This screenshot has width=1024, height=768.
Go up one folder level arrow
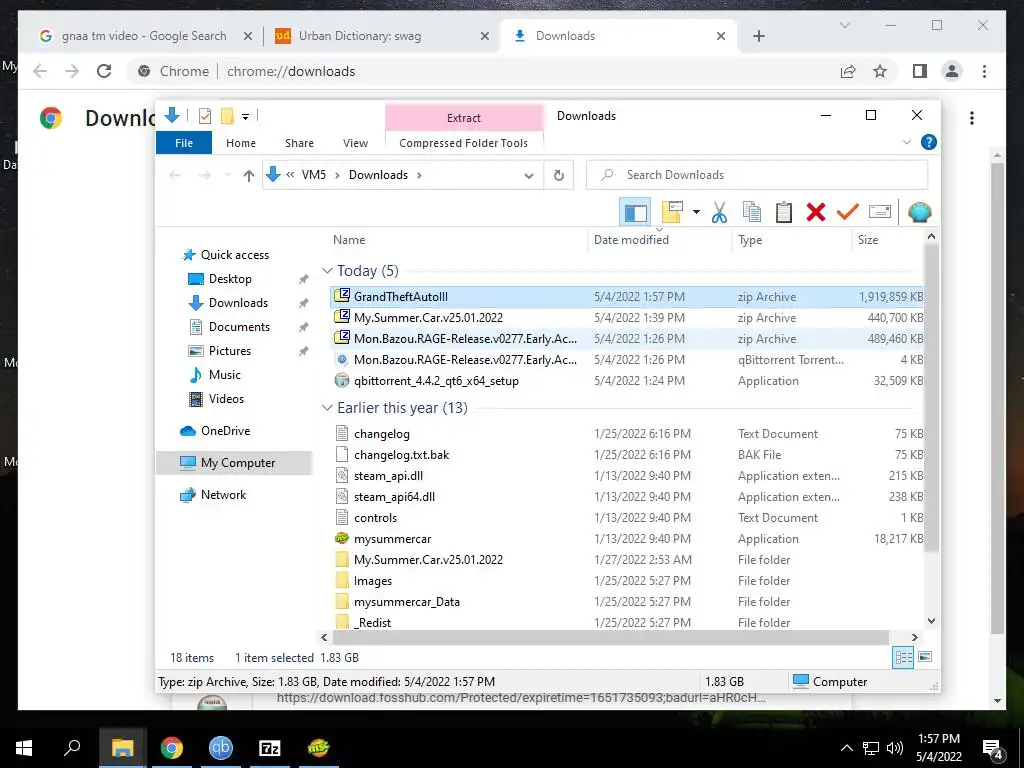pyautogui.click(x=248, y=176)
